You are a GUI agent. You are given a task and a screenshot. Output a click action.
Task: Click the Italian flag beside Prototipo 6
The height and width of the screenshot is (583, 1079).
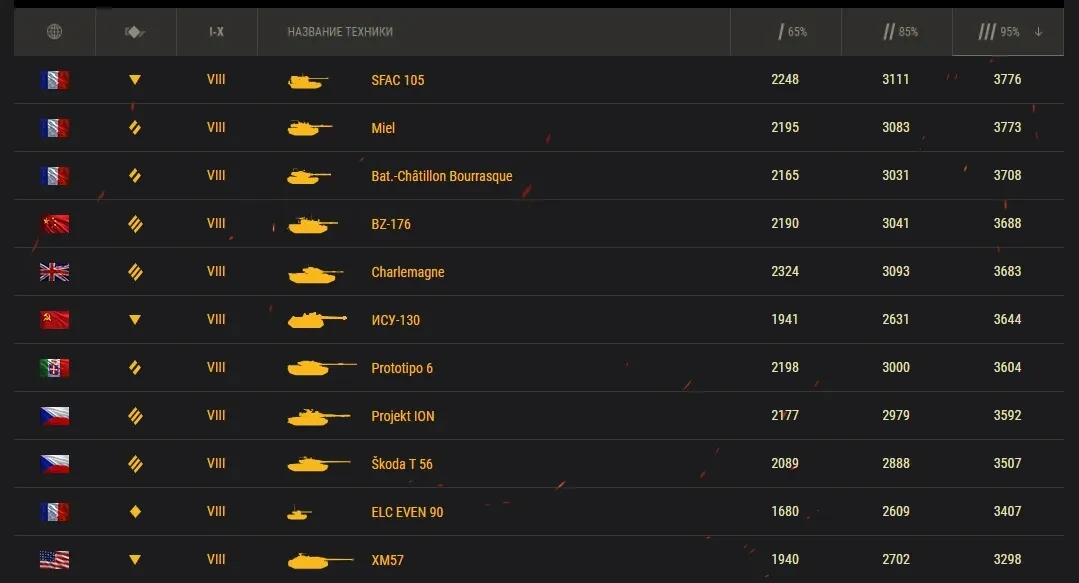54,368
